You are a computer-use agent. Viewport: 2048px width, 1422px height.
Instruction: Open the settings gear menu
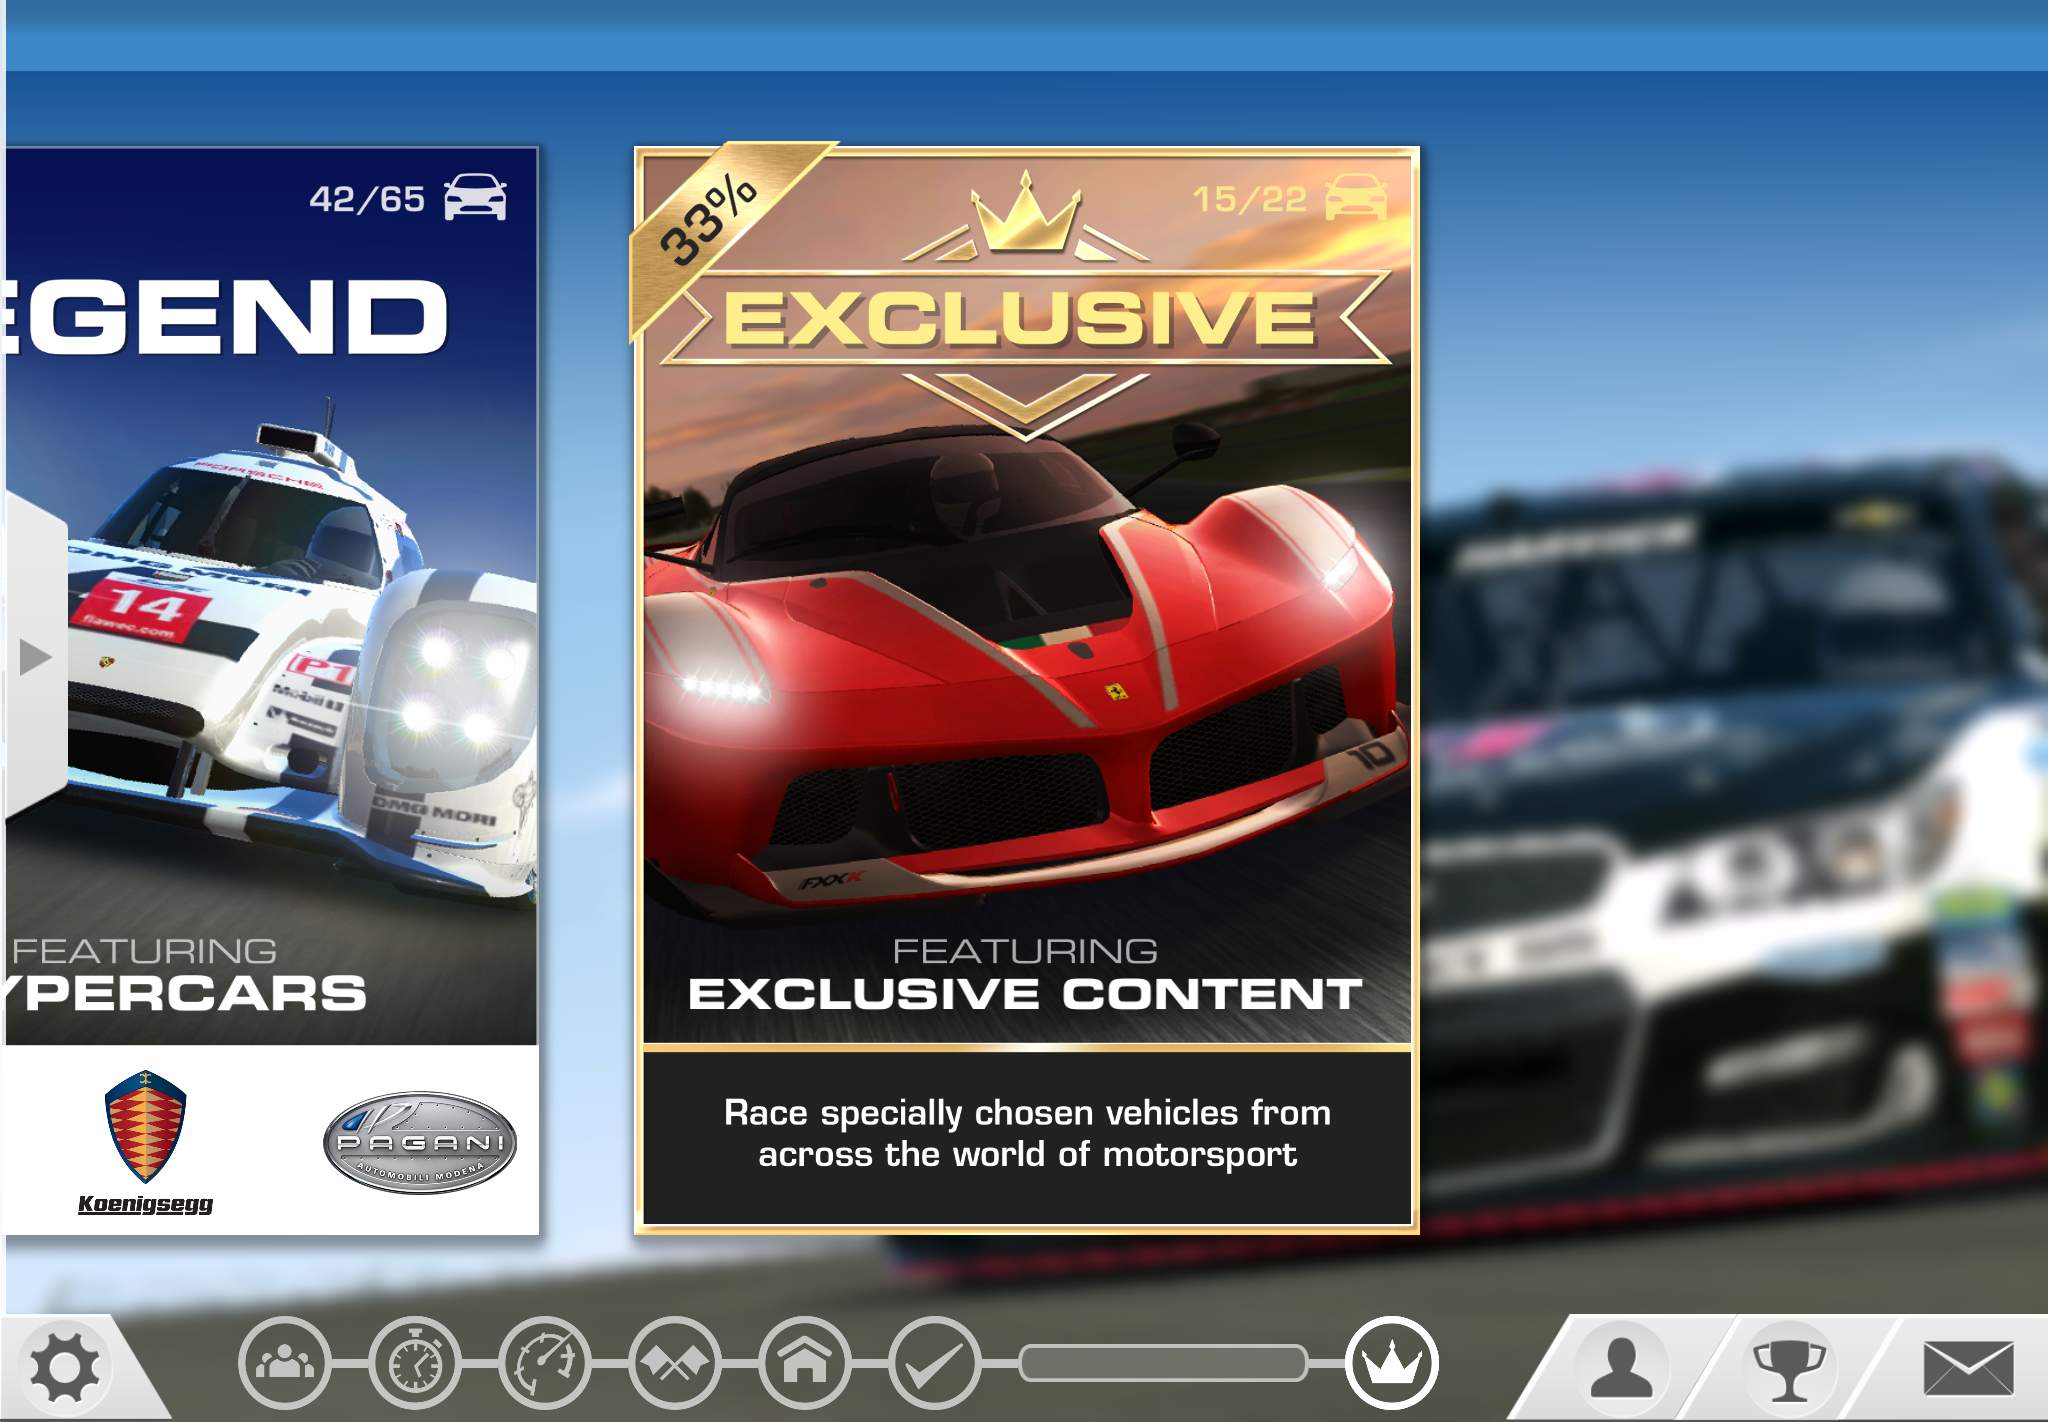(x=65, y=1367)
